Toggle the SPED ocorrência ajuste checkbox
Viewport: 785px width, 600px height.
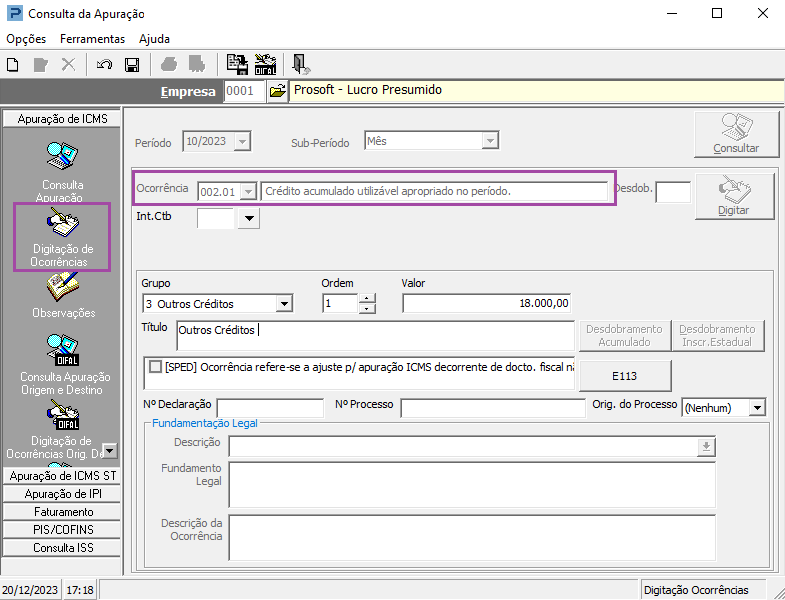(x=155, y=367)
